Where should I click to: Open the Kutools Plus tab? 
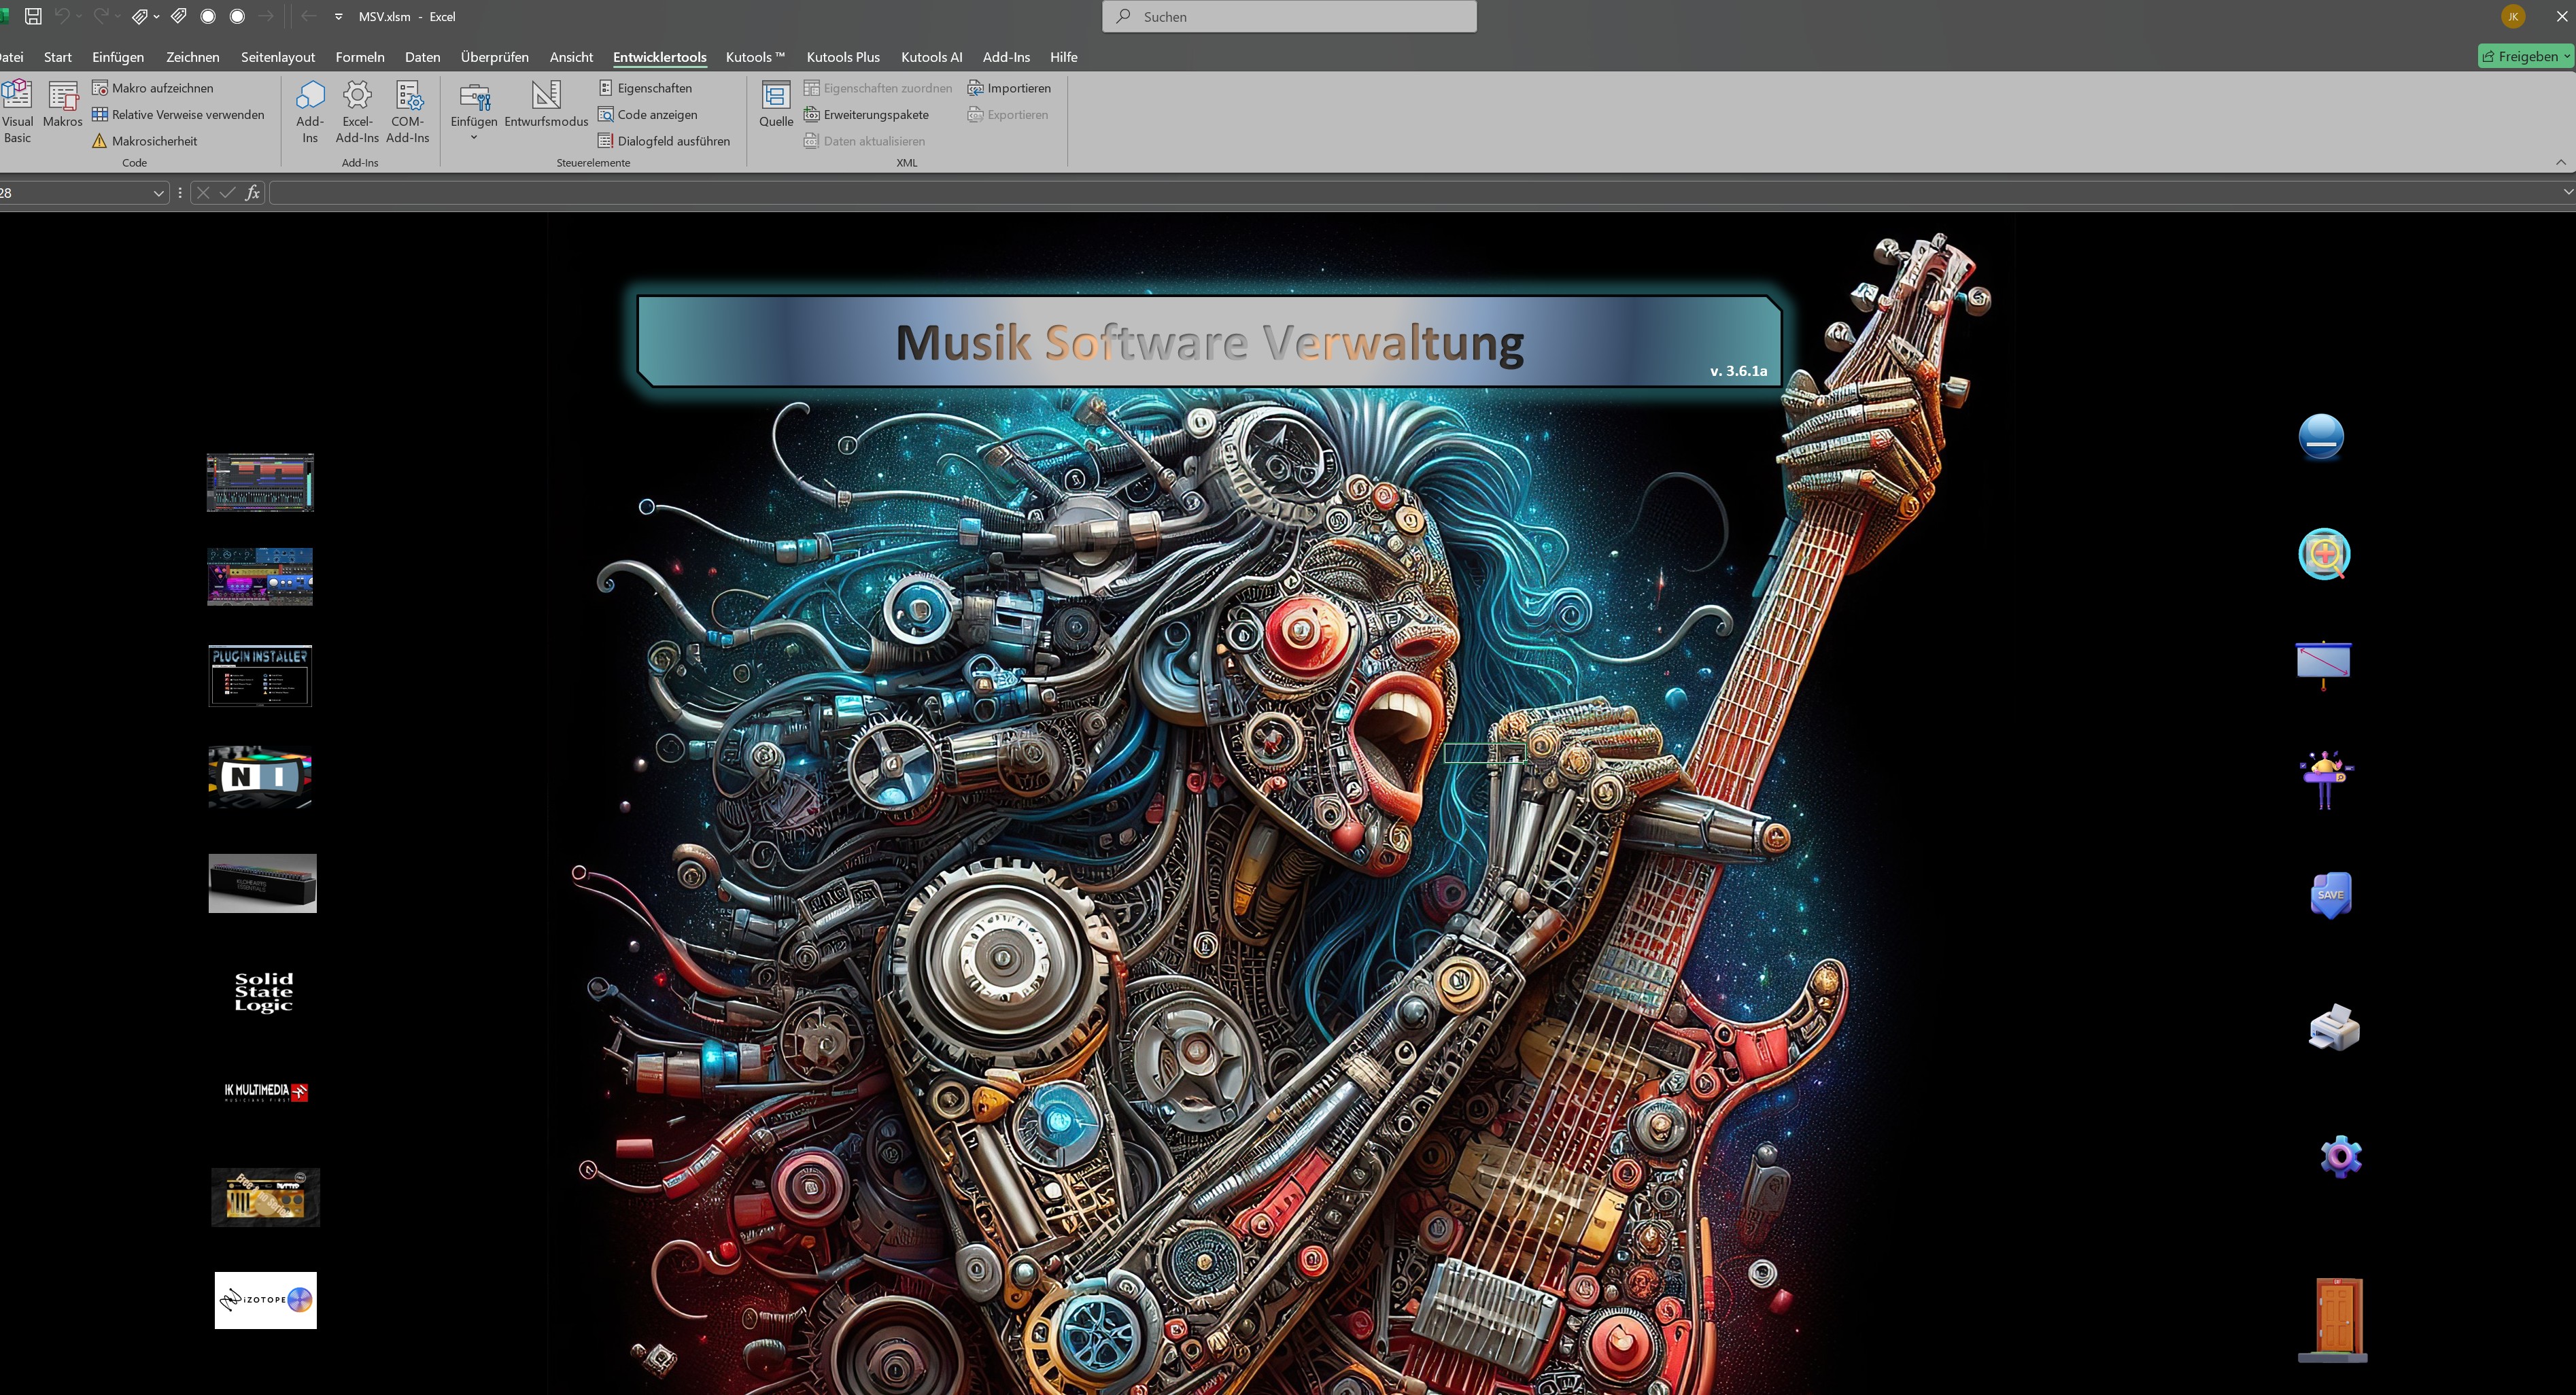[843, 57]
